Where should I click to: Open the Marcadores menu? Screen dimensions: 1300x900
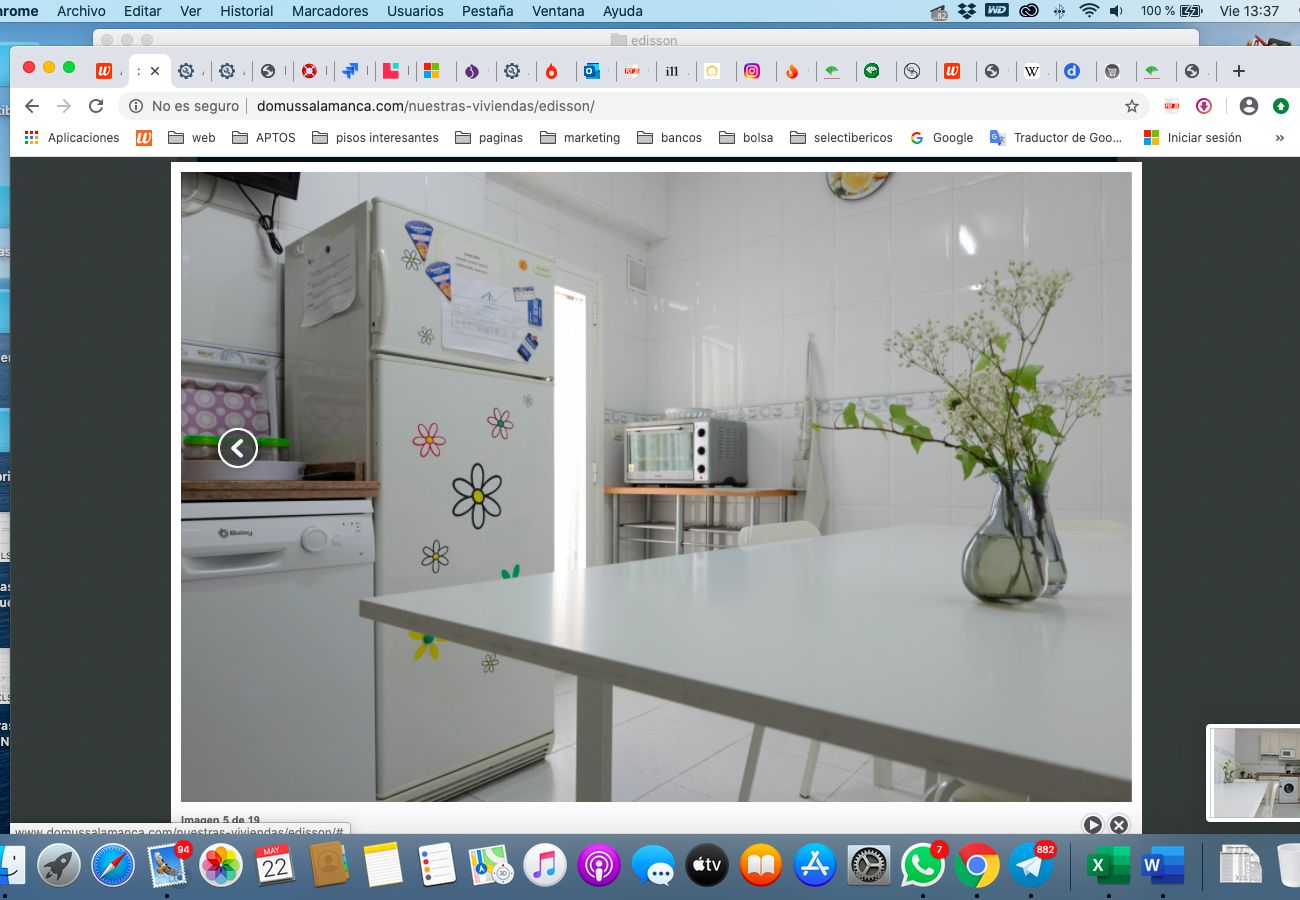pyautogui.click(x=330, y=11)
